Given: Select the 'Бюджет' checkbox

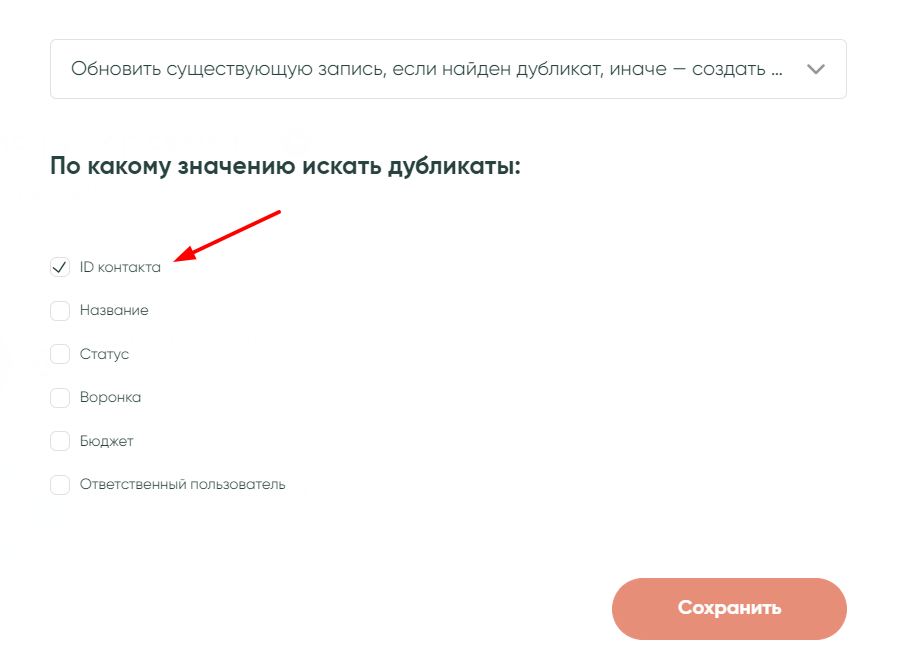Looking at the screenshot, I should [60, 441].
